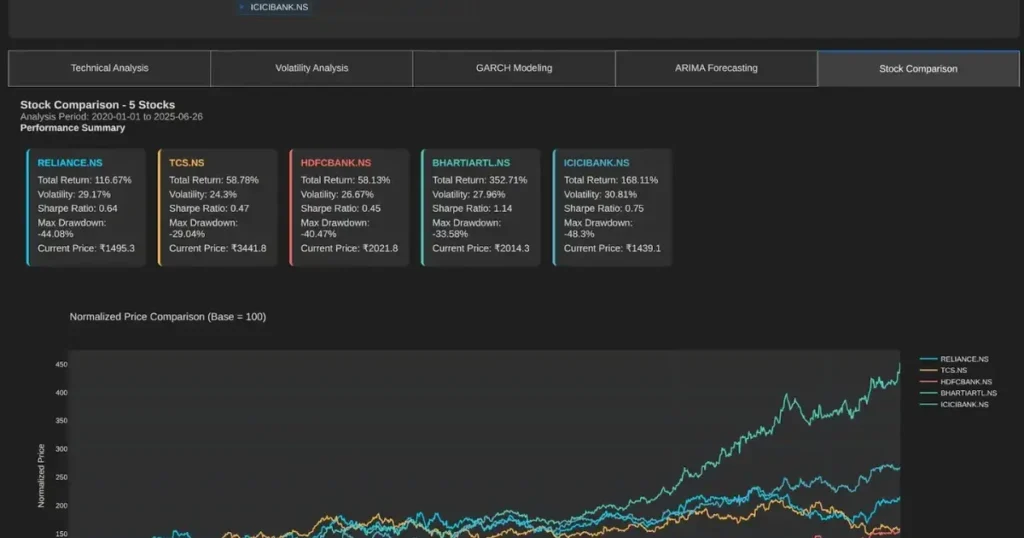Click the 450 tick label on the y-axis
This screenshot has height=538, width=1024.
coord(61,365)
